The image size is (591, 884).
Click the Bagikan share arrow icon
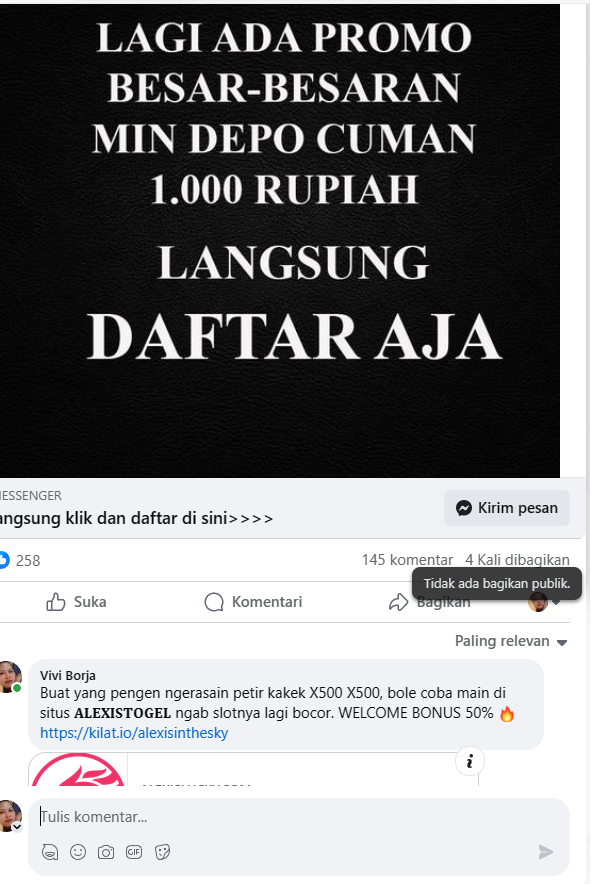(x=398, y=602)
